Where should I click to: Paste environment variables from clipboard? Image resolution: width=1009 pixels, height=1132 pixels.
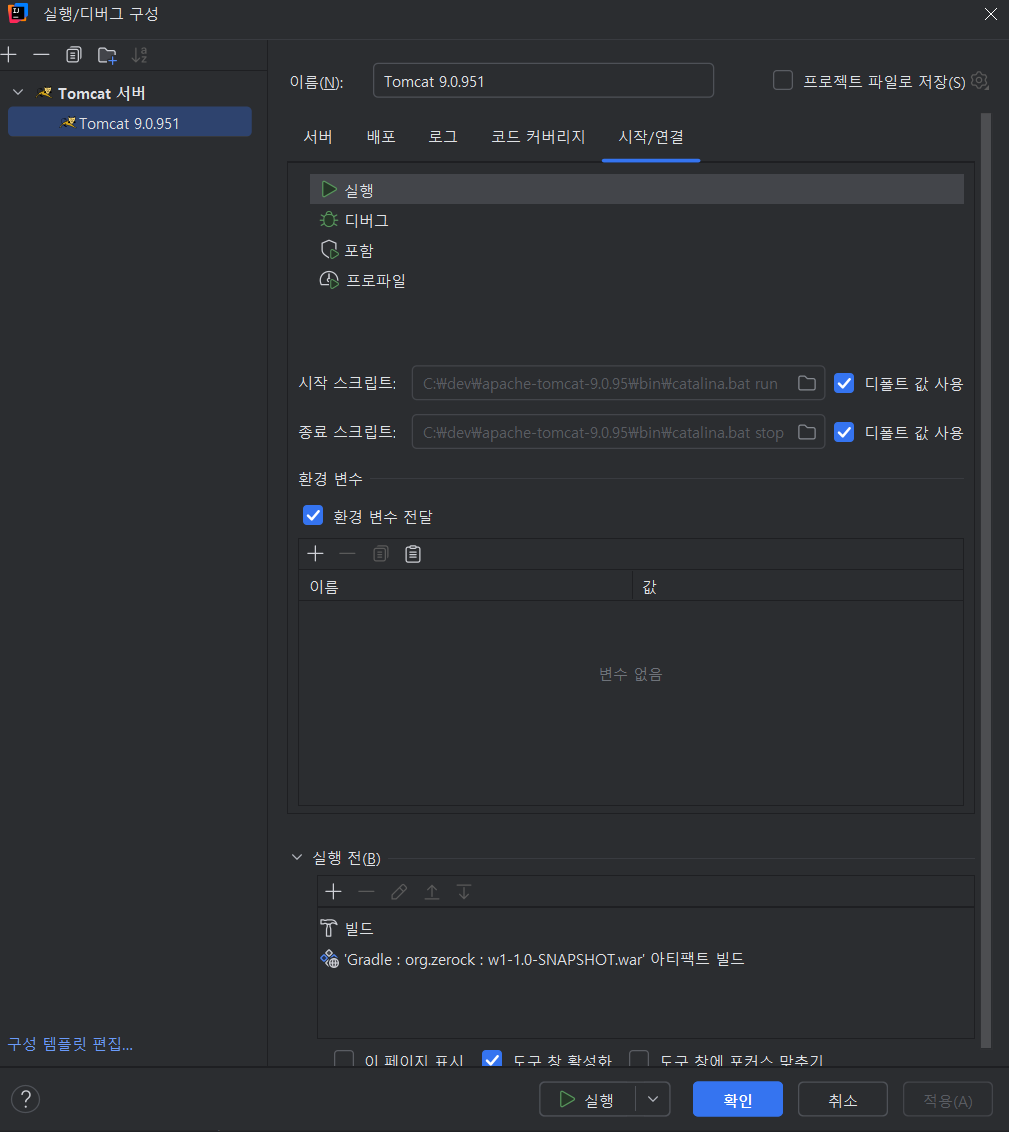pyautogui.click(x=413, y=554)
